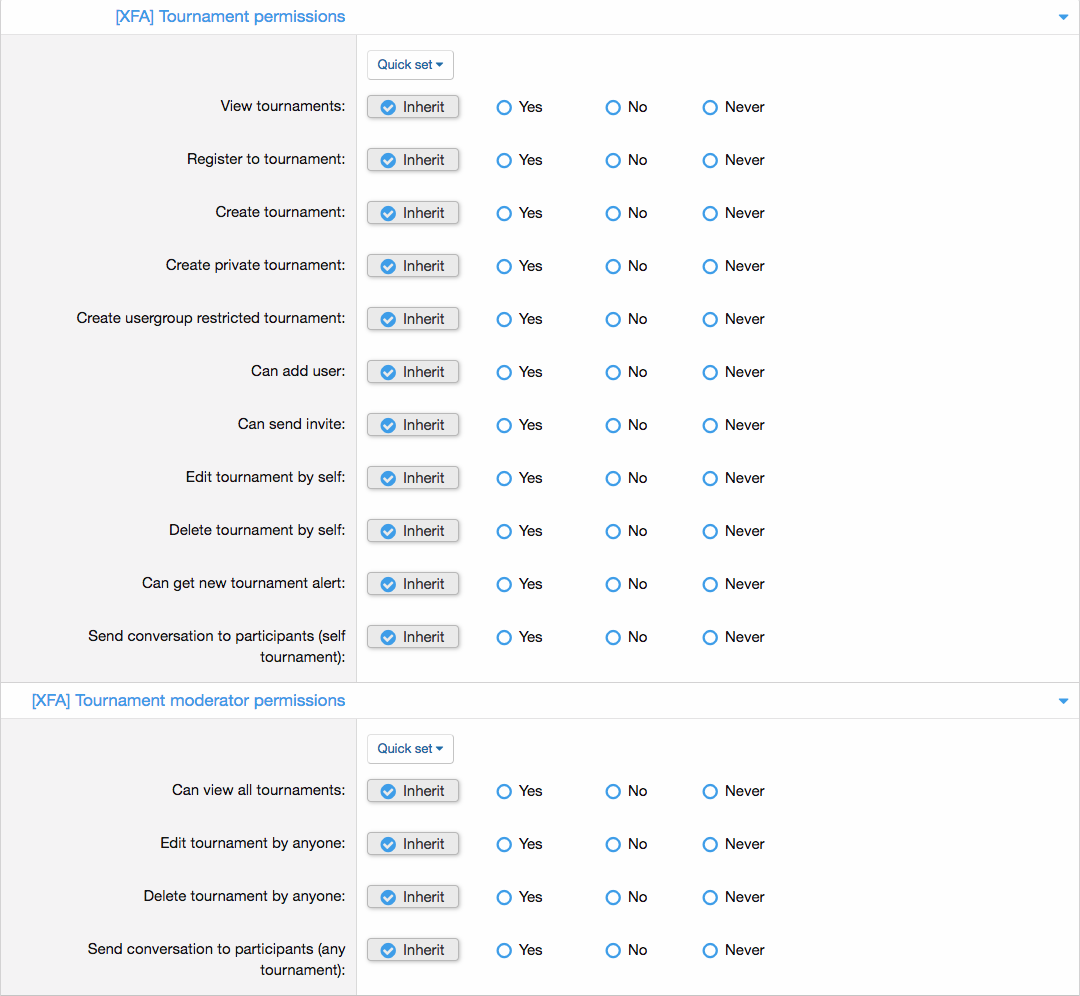The image size is (1080, 996).
Task: Click [XFA] Tournament moderator permissions heading
Action: (x=188, y=701)
